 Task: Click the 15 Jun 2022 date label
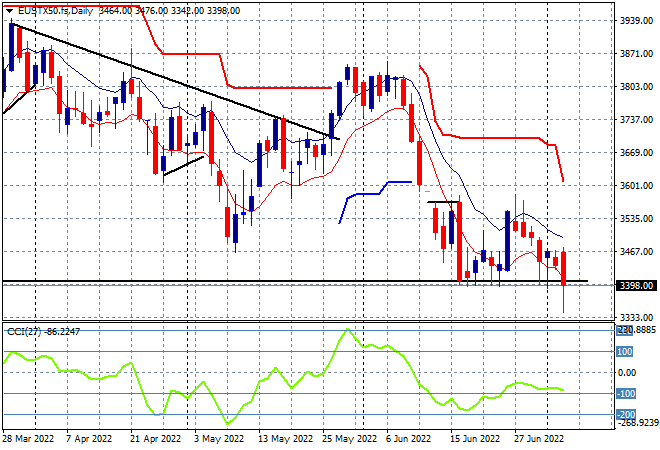pos(475,439)
